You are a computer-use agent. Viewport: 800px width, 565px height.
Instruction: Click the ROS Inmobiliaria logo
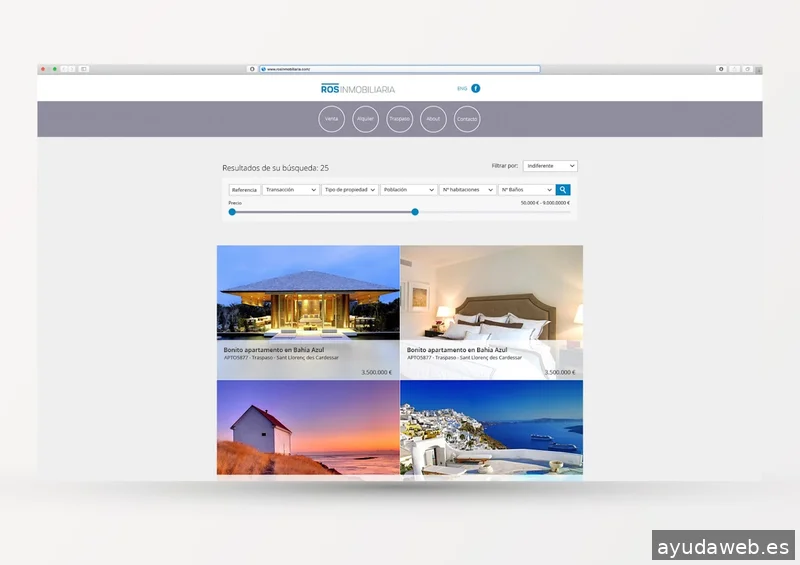pos(358,89)
